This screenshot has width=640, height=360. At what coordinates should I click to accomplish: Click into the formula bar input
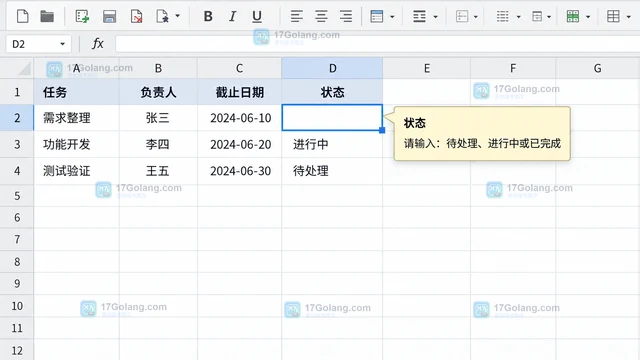378,44
